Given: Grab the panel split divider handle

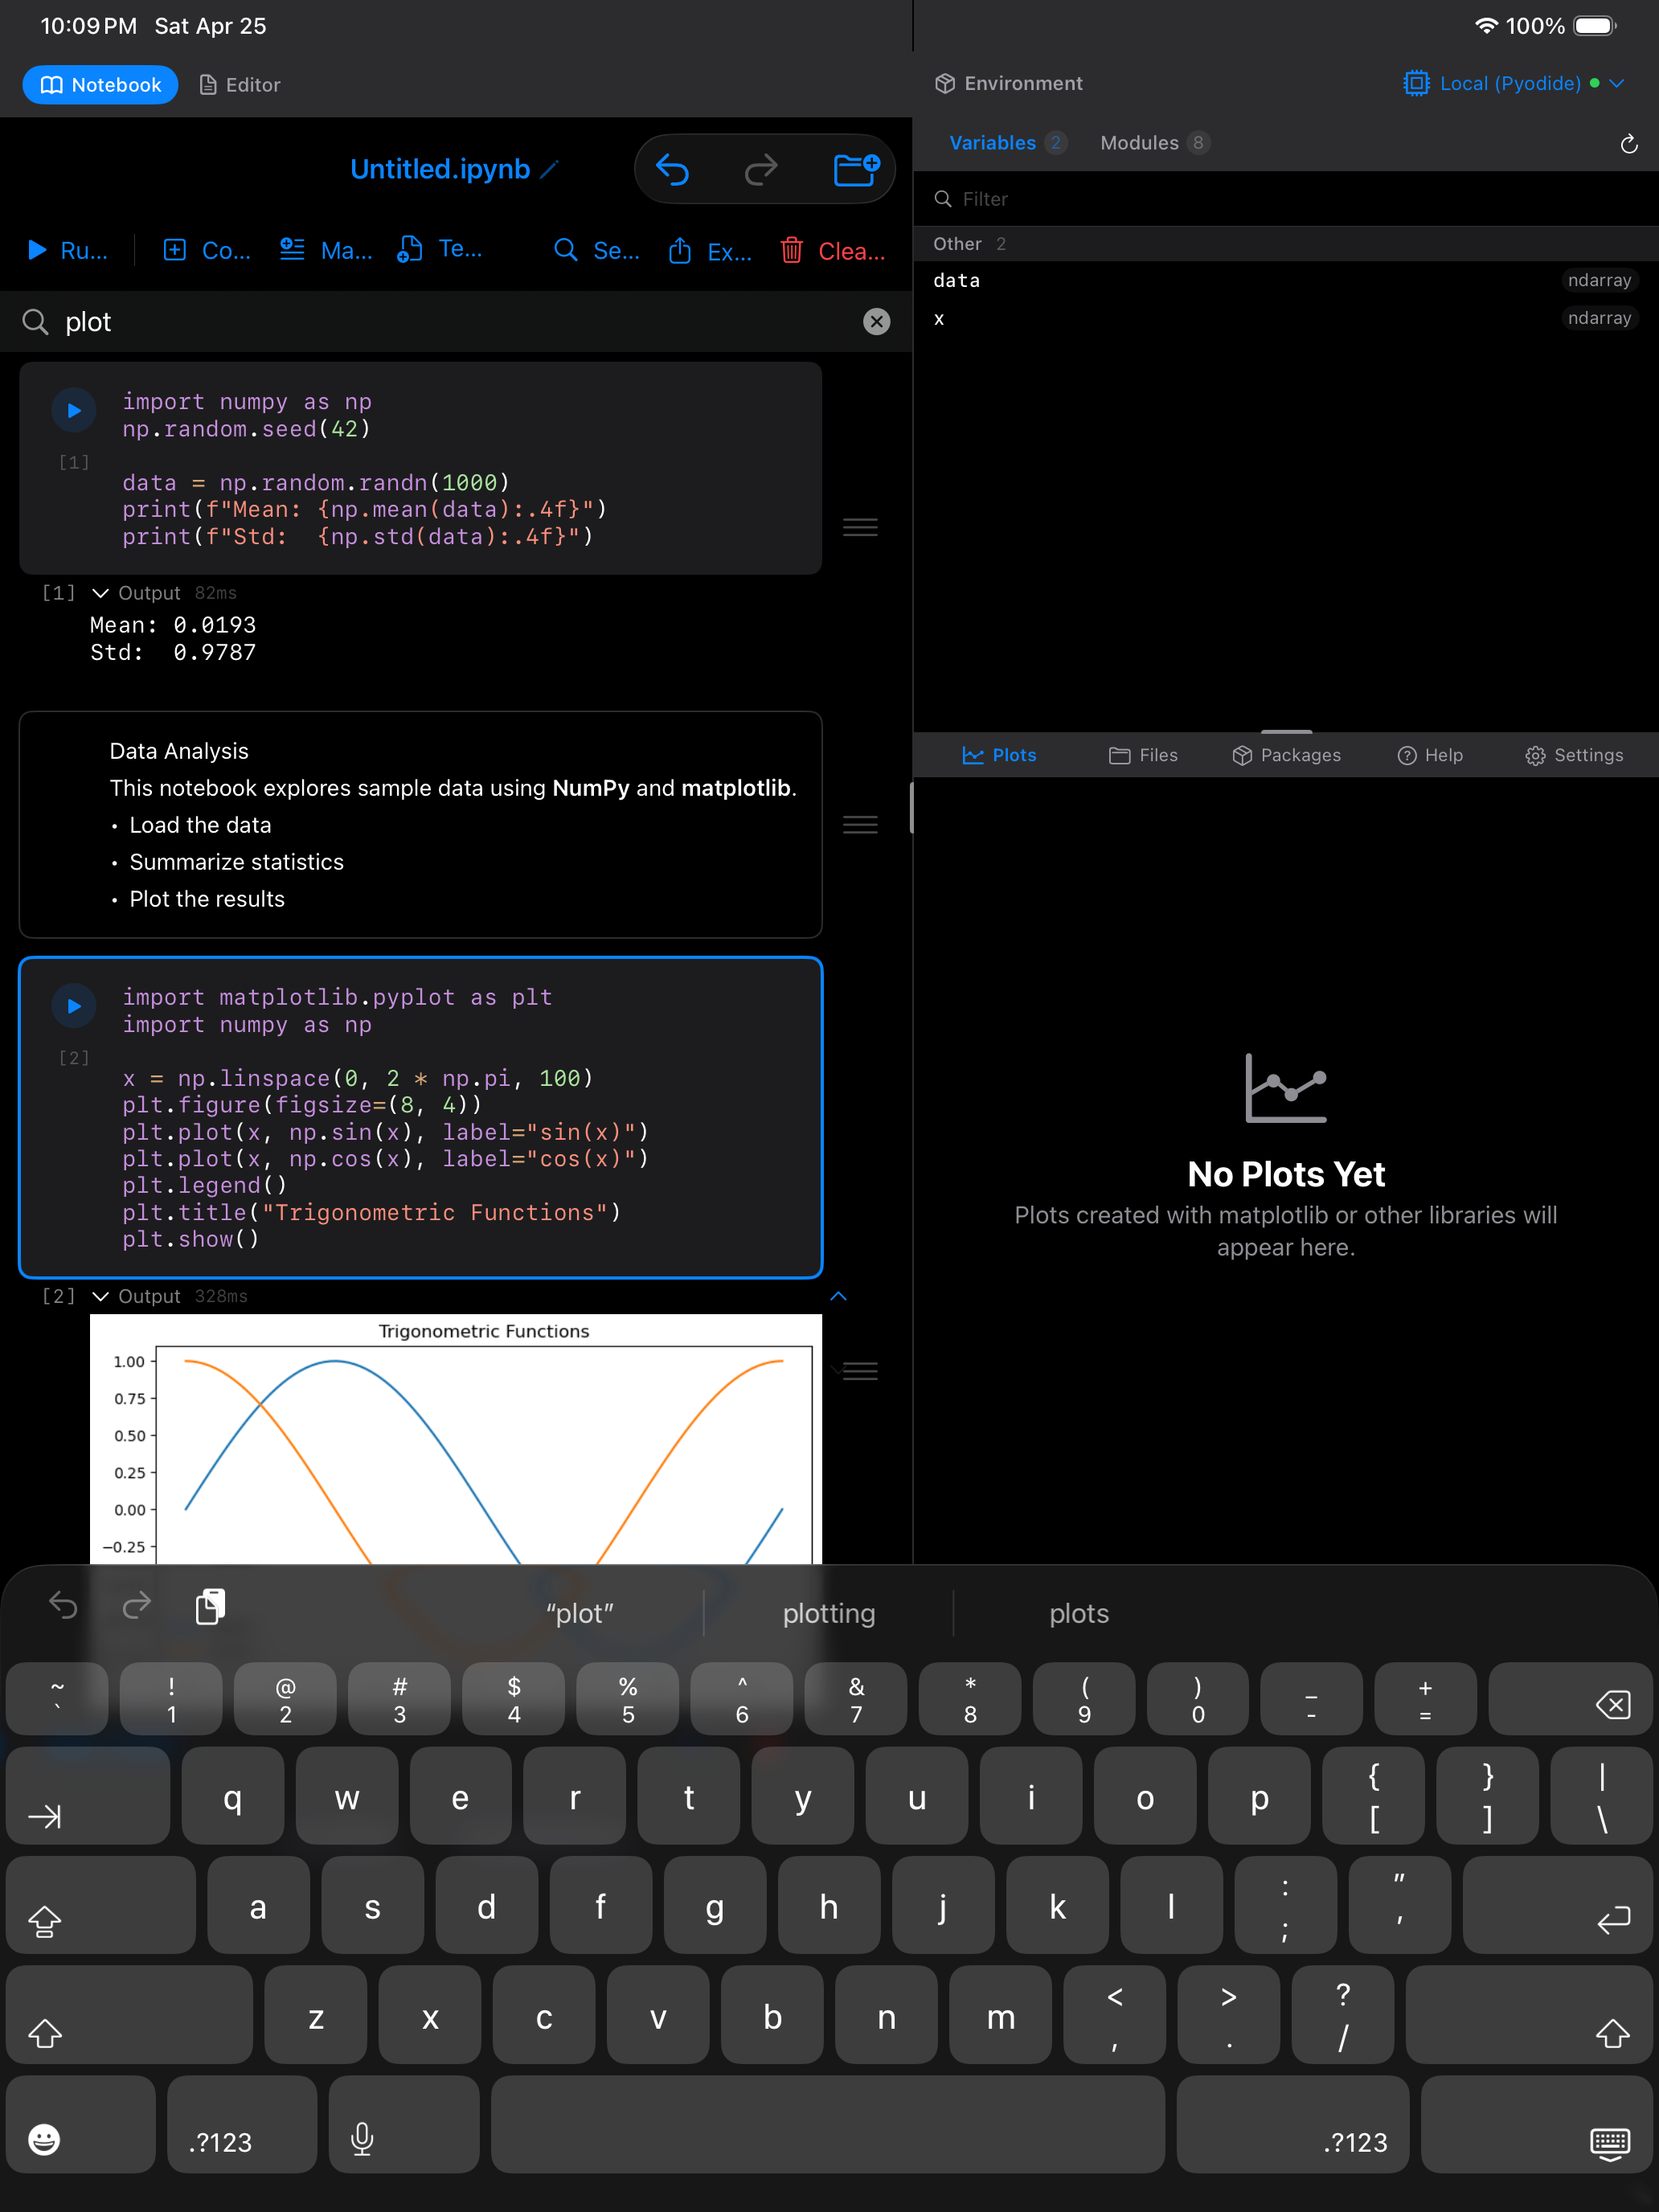Looking at the screenshot, I should click(1286, 732).
